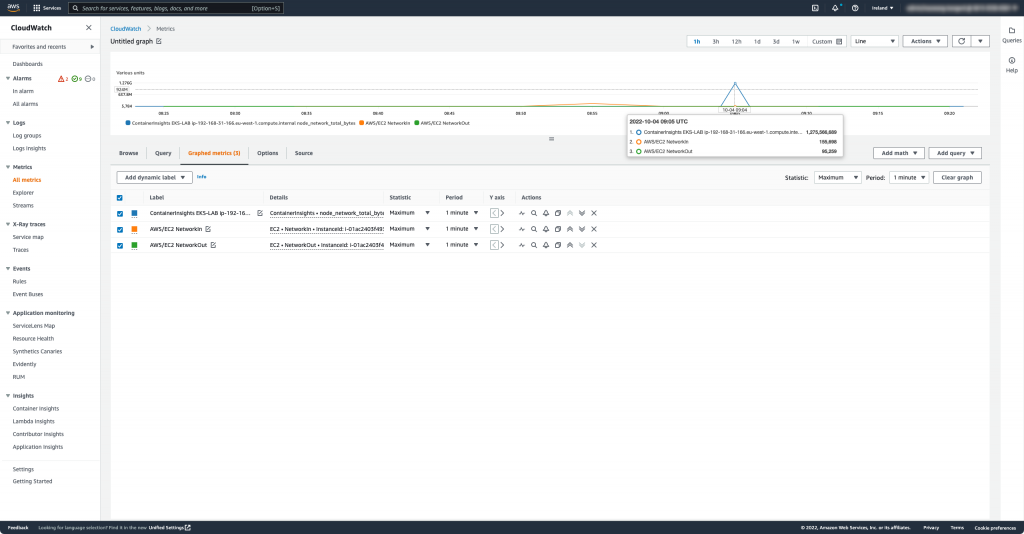Screen dimensions: 1024x534
Task: Open the AWS console home logo
Action: pos(13,8)
